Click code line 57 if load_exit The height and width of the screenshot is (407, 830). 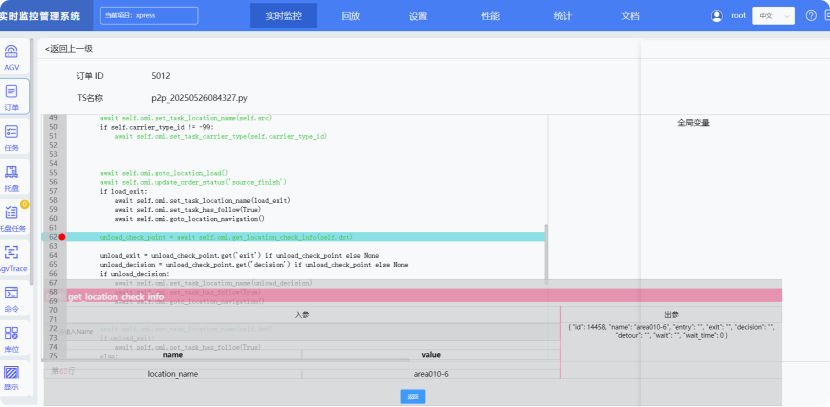pos(123,191)
